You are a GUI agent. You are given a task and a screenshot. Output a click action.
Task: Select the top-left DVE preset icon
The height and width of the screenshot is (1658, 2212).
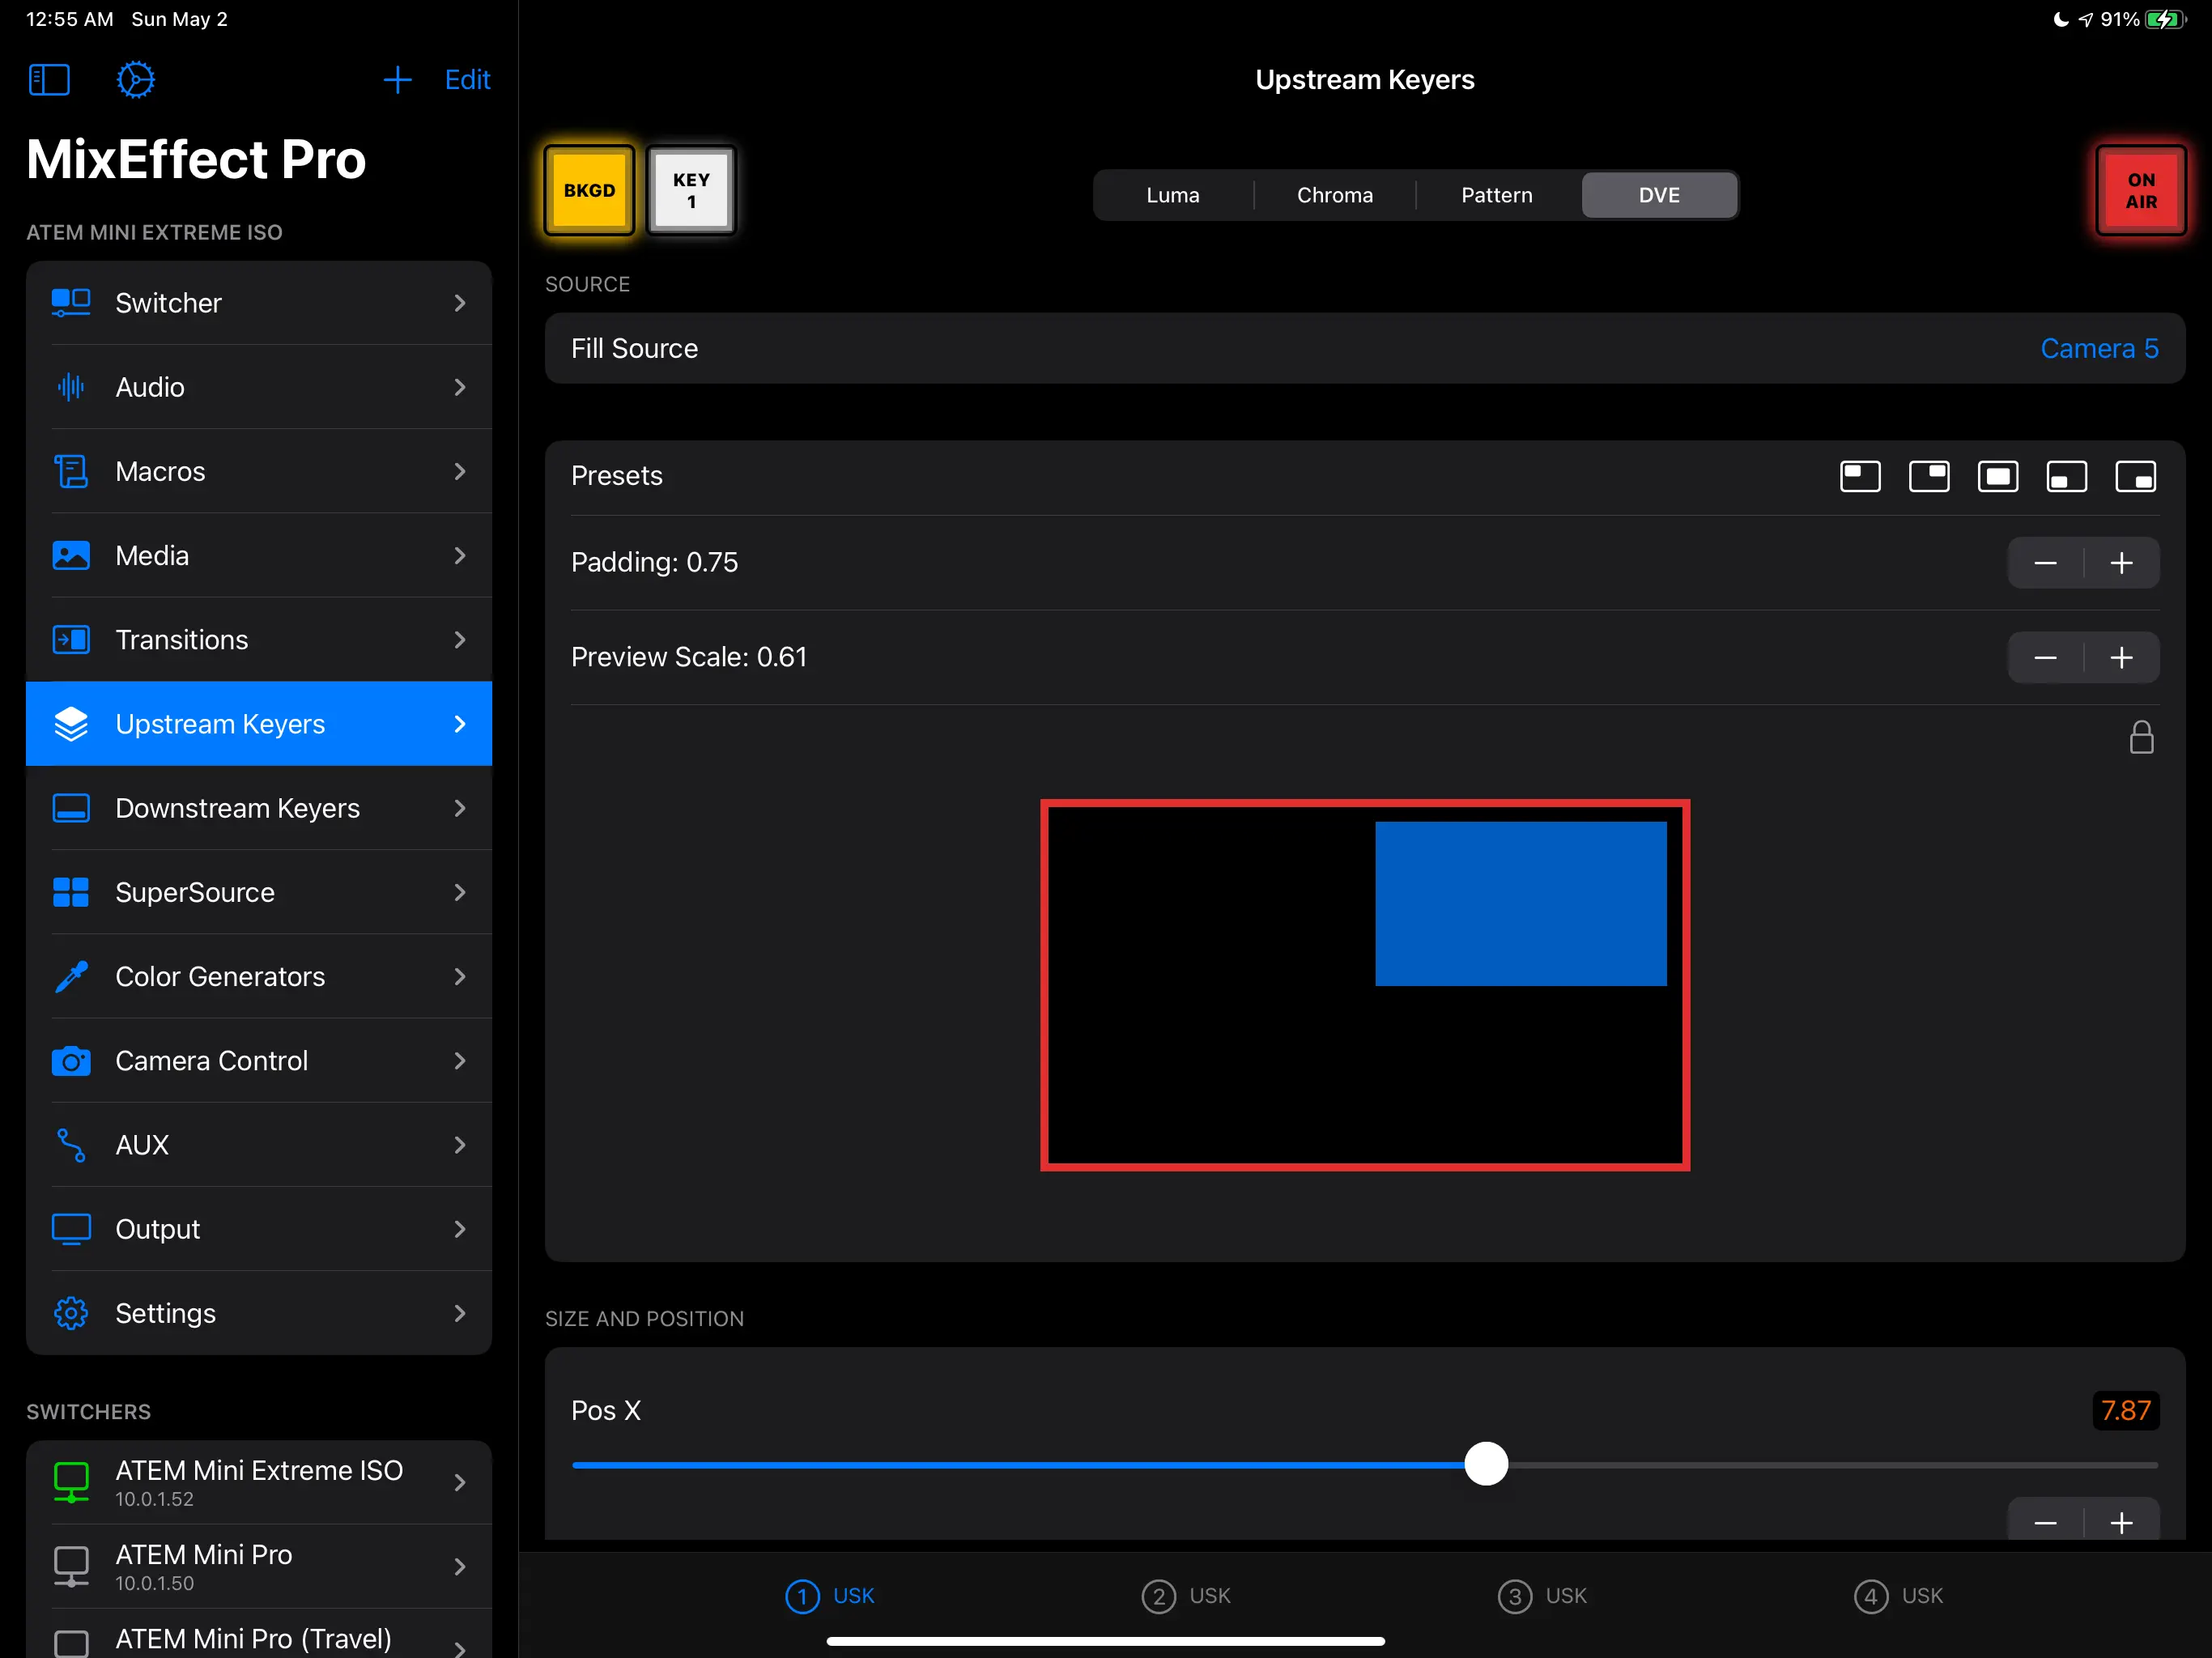point(1860,476)
